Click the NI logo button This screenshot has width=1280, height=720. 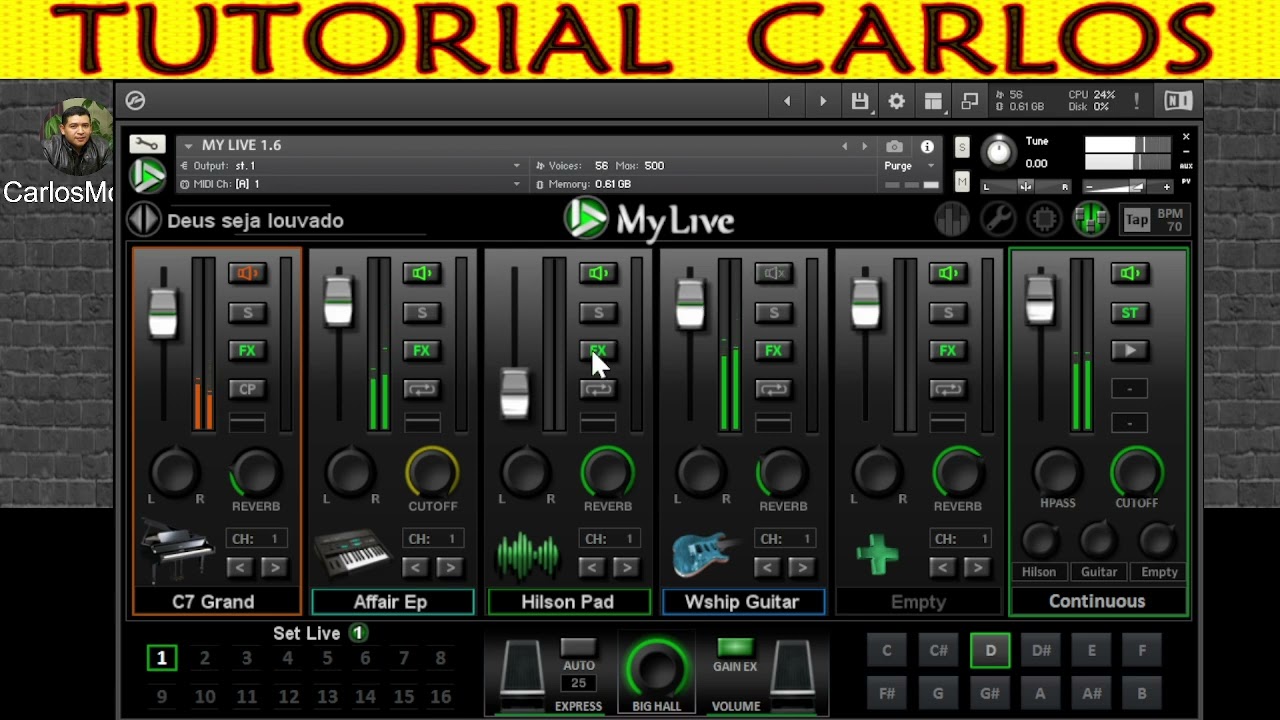[x=1177, y=101]
